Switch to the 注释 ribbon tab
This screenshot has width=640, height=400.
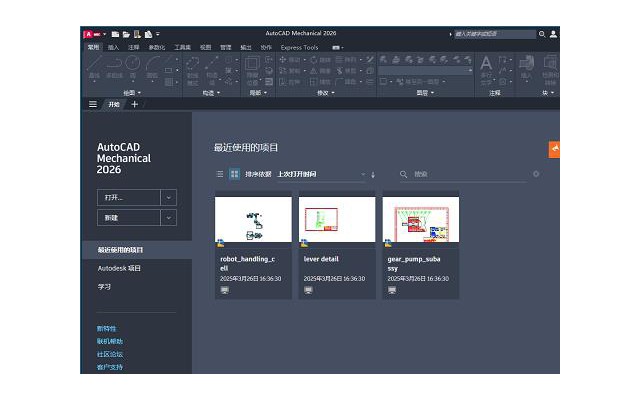pos(133,47)
